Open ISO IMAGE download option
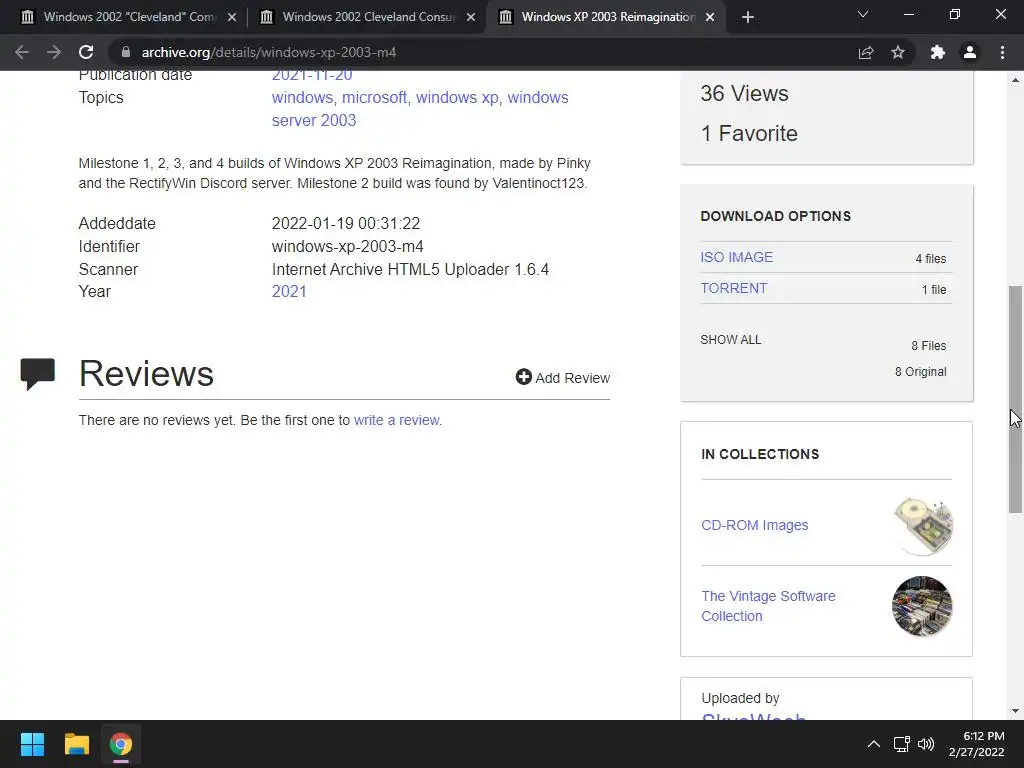The width and height of the screenshot is (1024, 768). [x=737, y=257]
